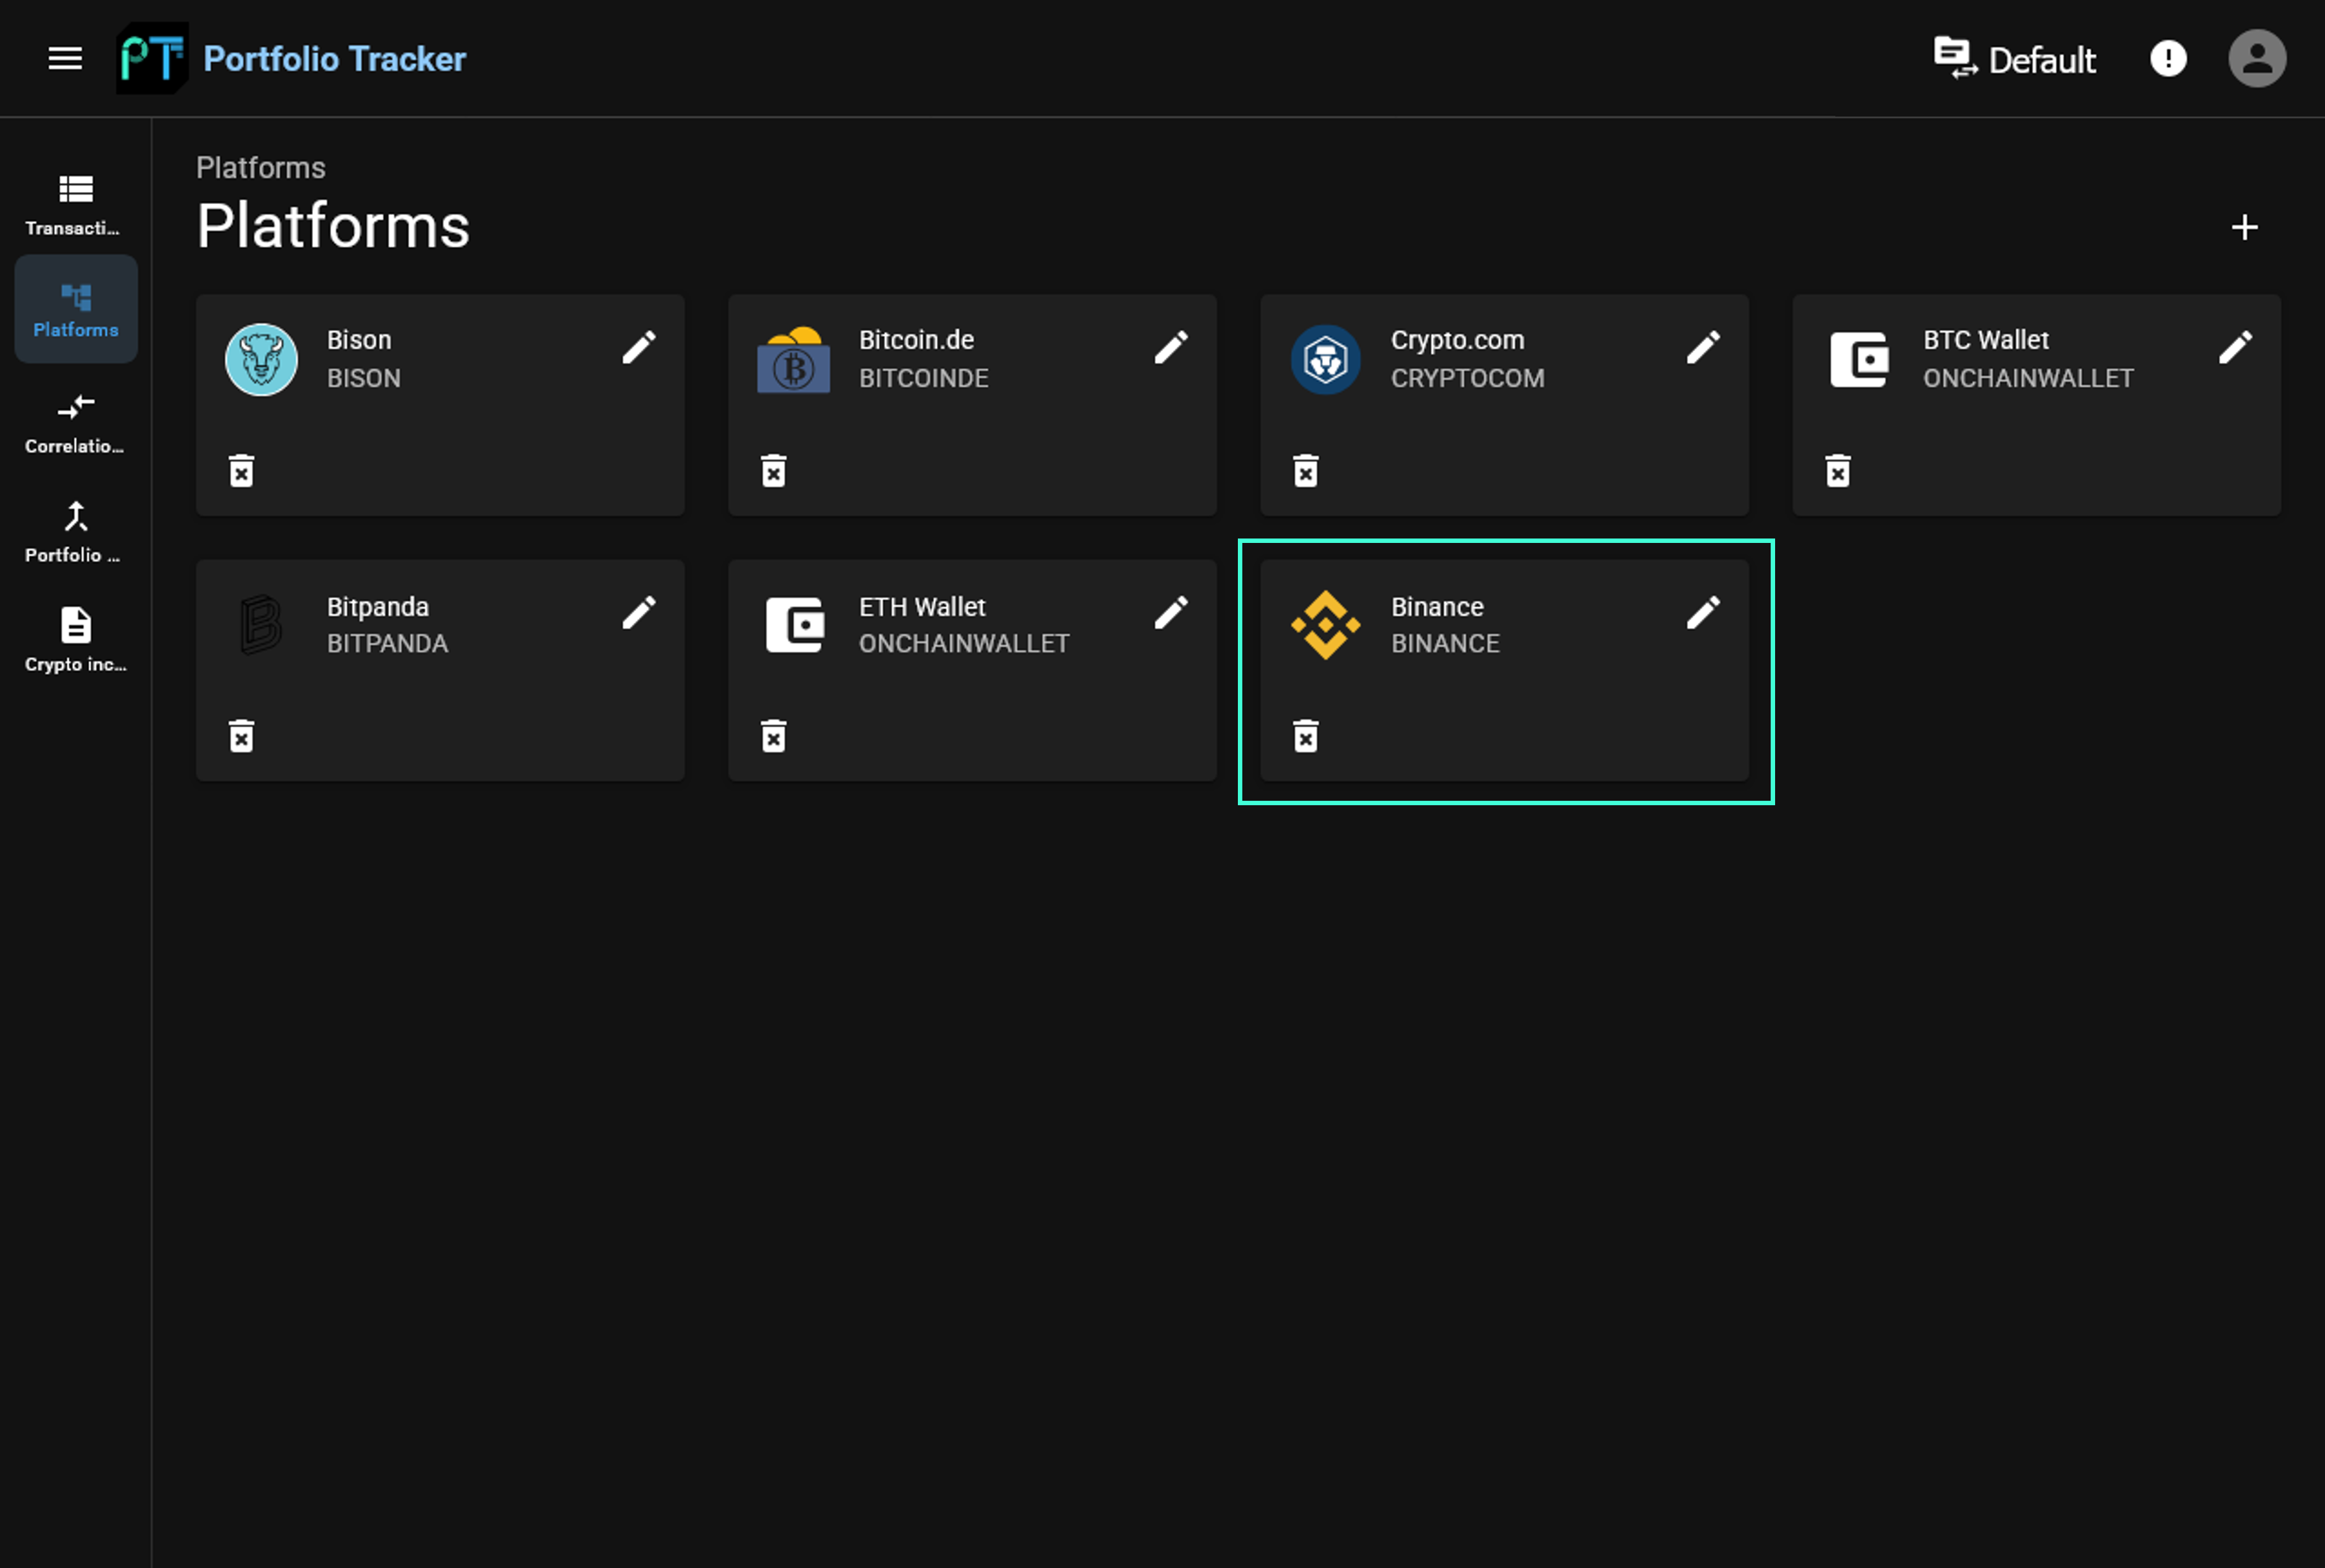Click the BITCOINDE type label
2325x1568 pixels.
click(x=923, y=378)
